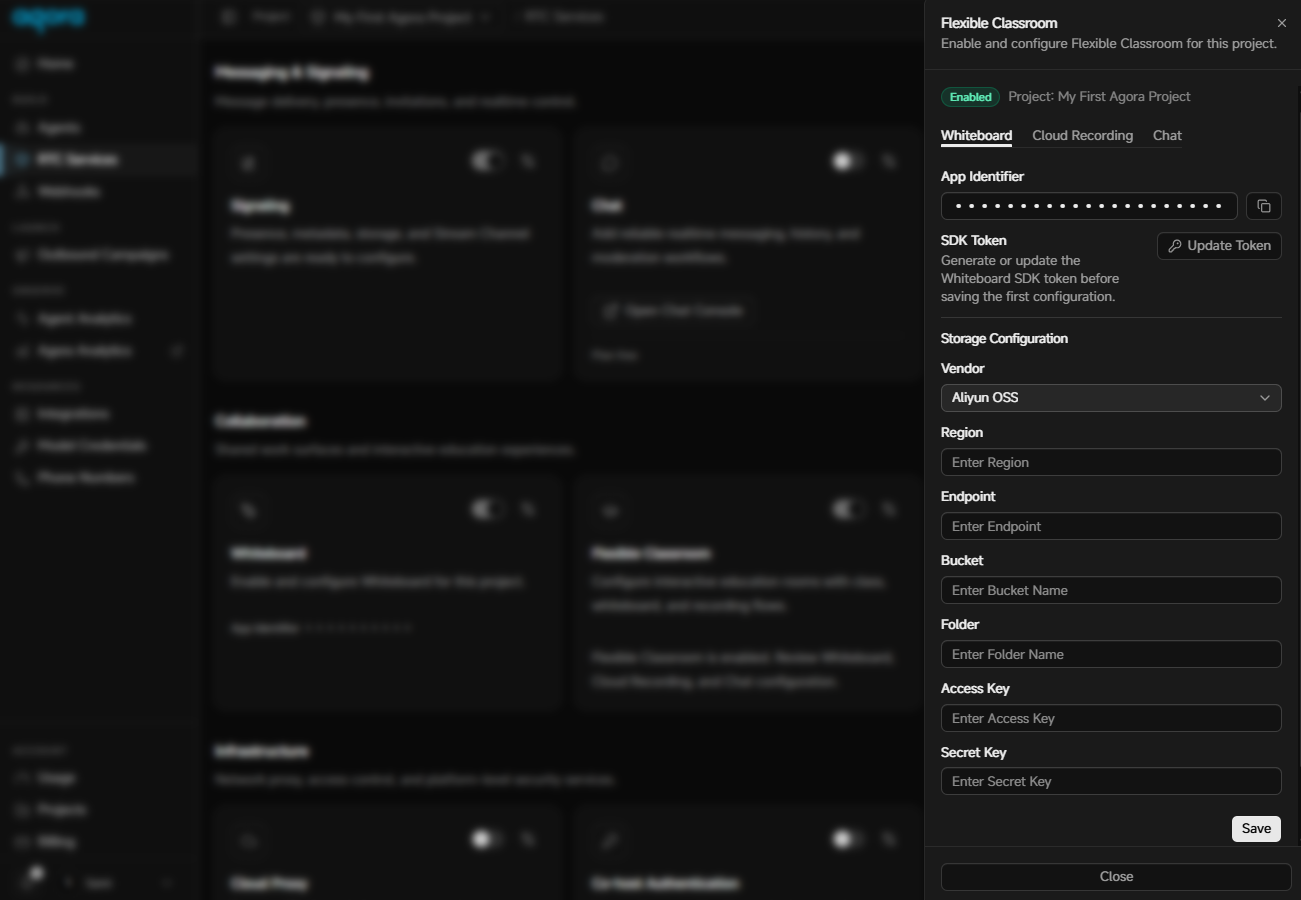Open the Vendor dropdown showing Aliyun OSS
The width and height of the screenshot is (1301, 900).
point(1111,398)
